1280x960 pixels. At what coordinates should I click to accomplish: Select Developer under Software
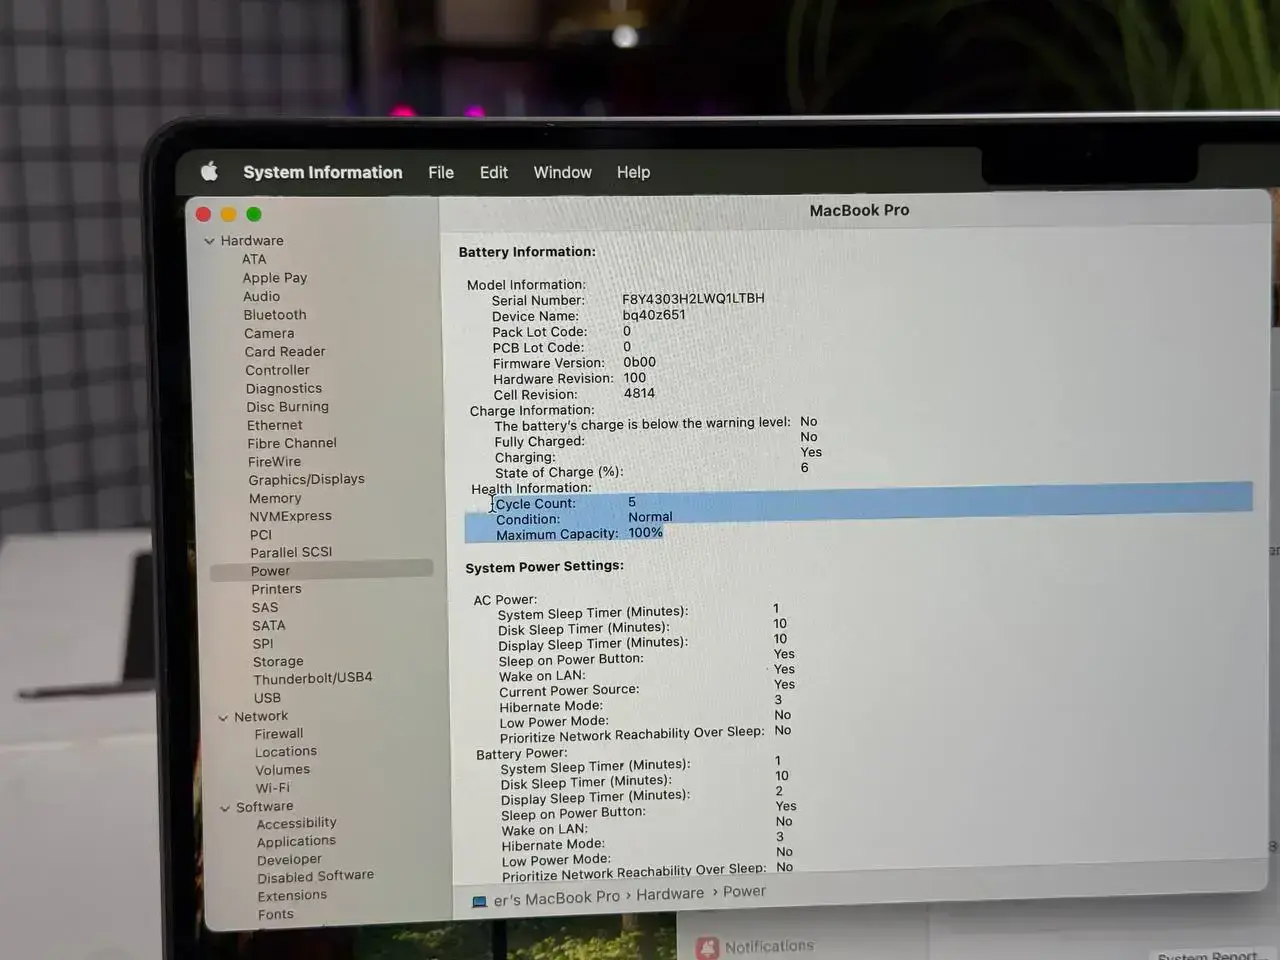click(x=289, y=860)
